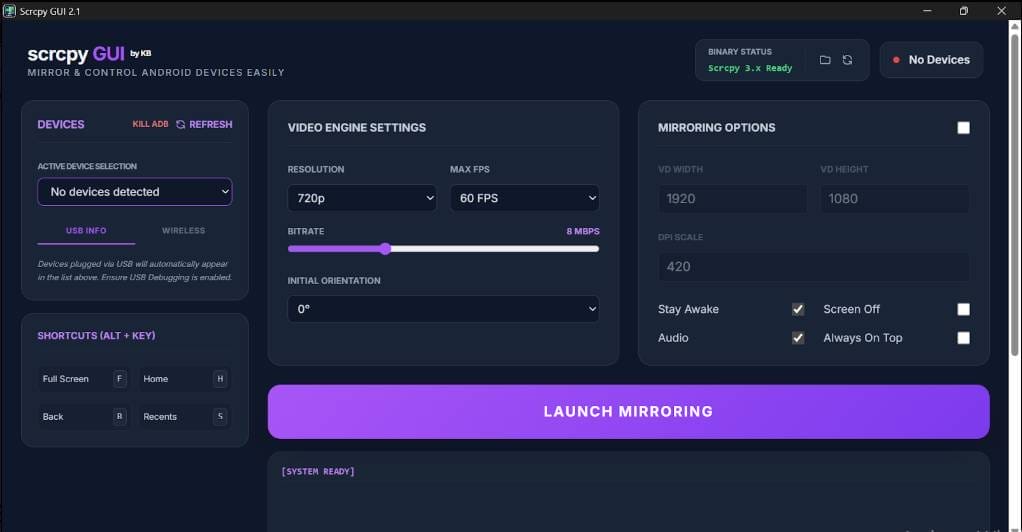The width and height of the screenshot is (1022, 532).
Task: Click the bitrate slider handle
Action: [x=385, y=249]
